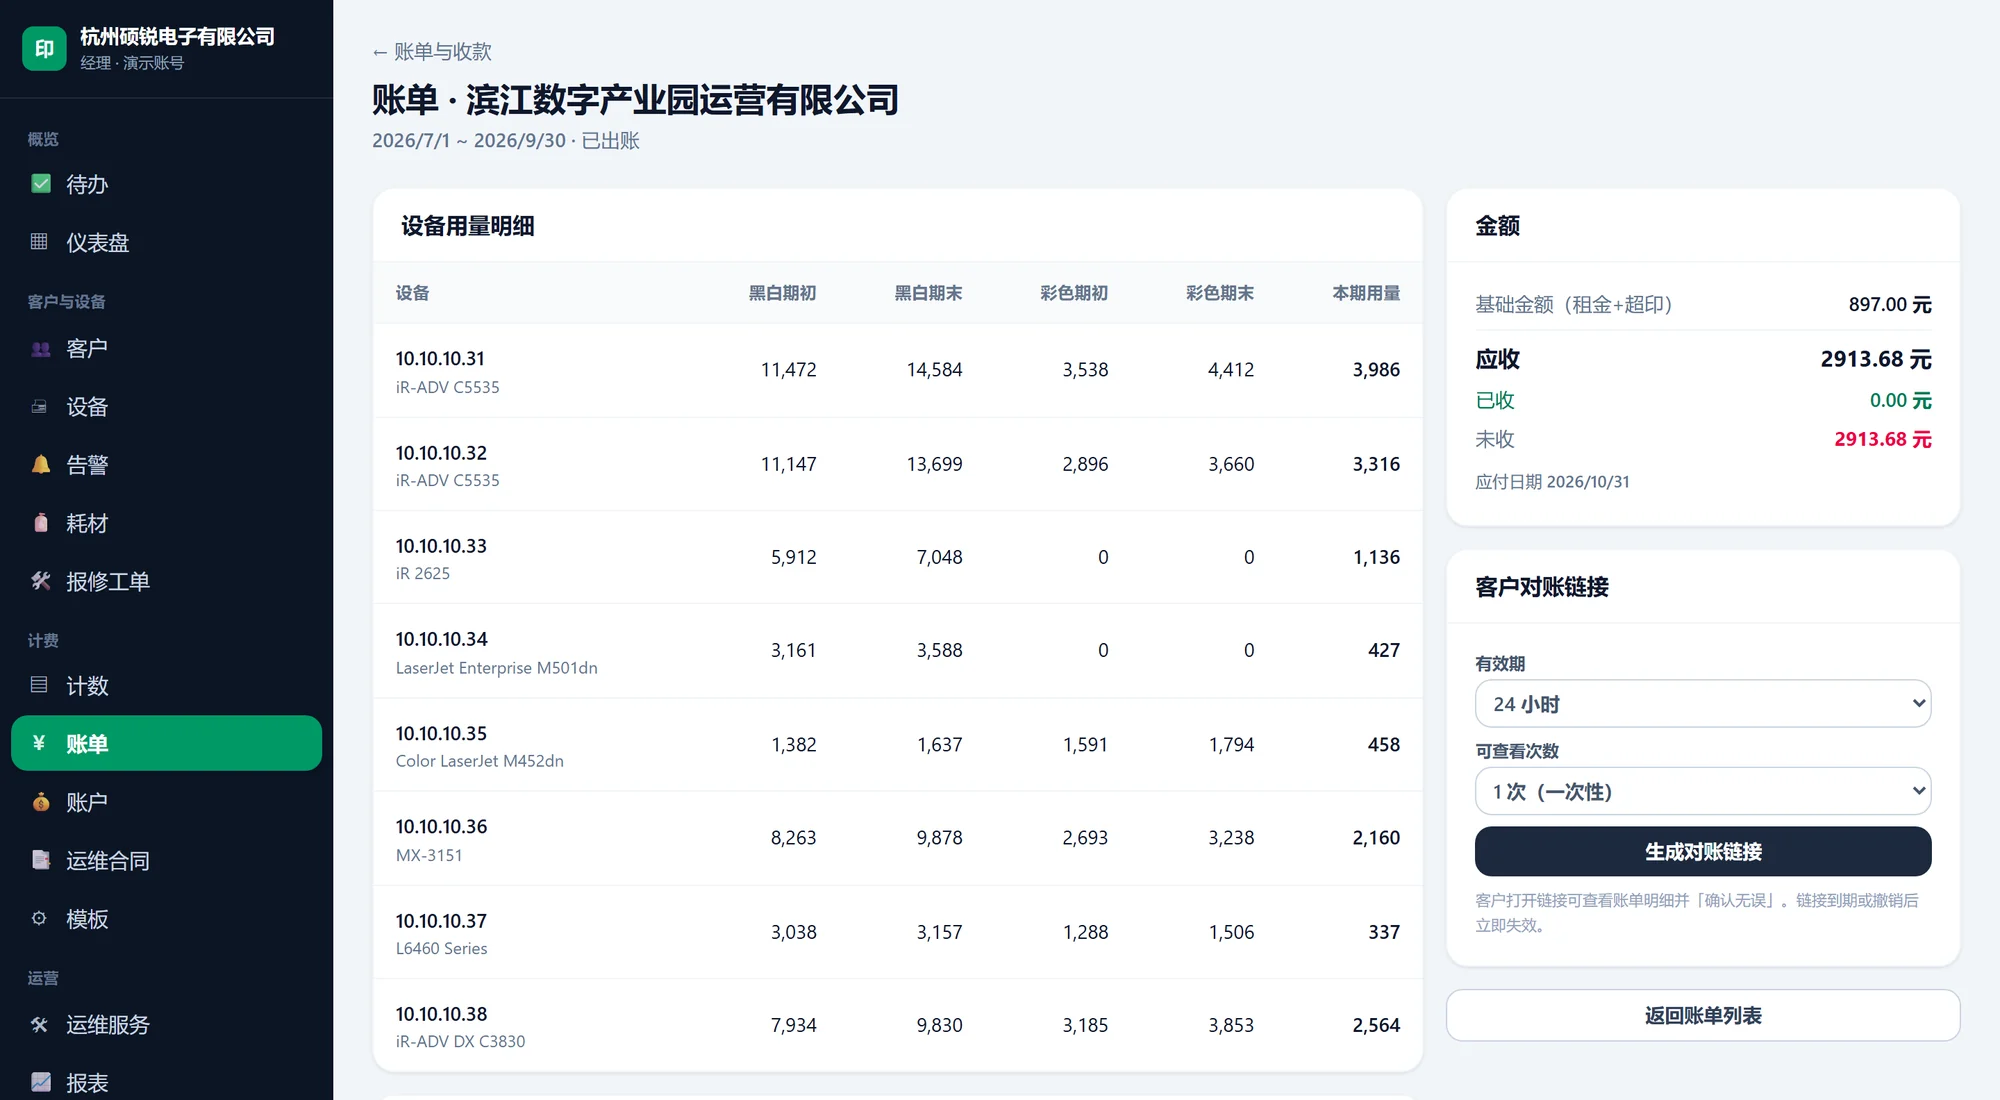This screenshot has width=2000, height=1100.
Task: Open the 可查看次数 dropdown
Action: (1703, 791)
